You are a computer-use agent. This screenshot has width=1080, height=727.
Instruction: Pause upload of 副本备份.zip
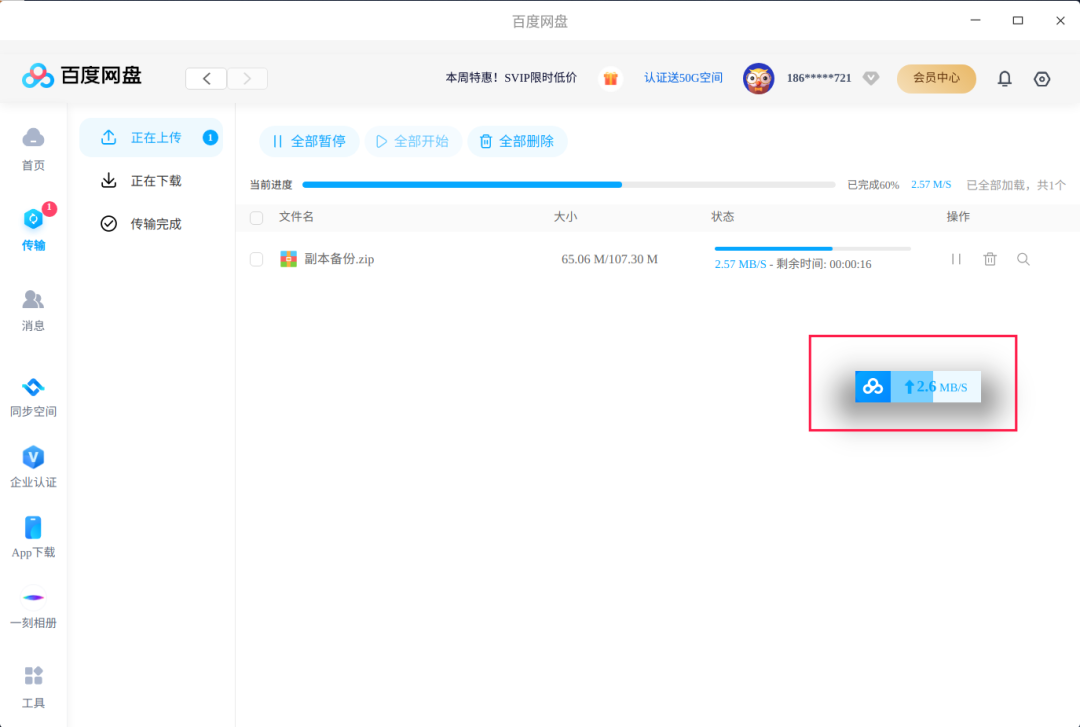click(956, 259)
